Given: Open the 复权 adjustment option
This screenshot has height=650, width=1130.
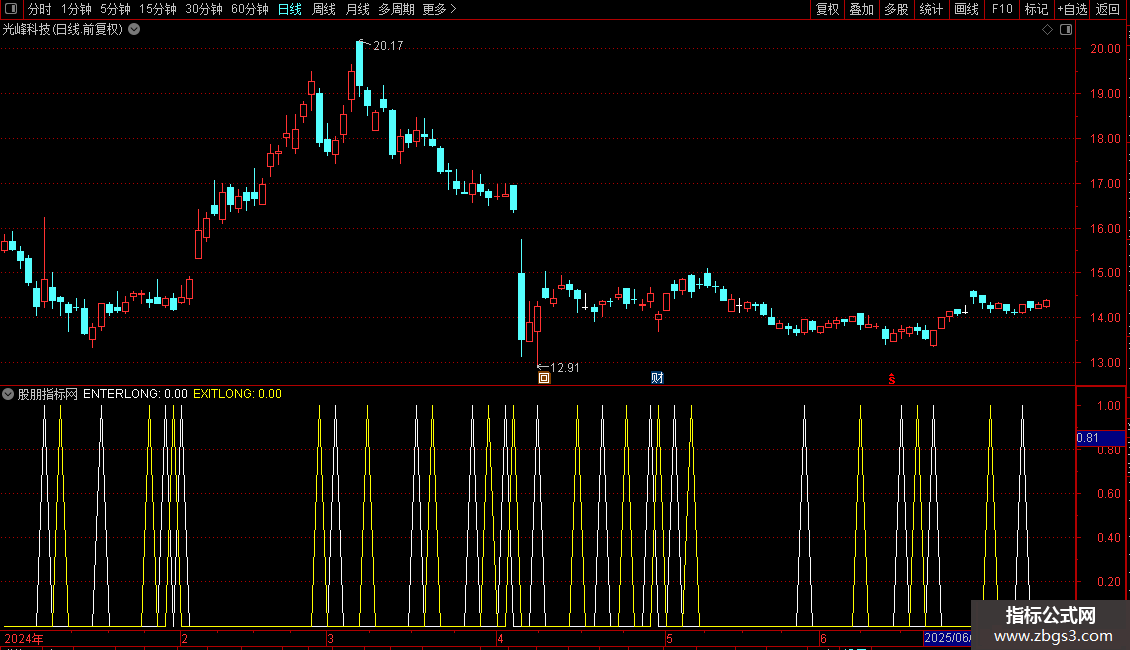Looking at the screenshot, I should (x=827, y=9).
